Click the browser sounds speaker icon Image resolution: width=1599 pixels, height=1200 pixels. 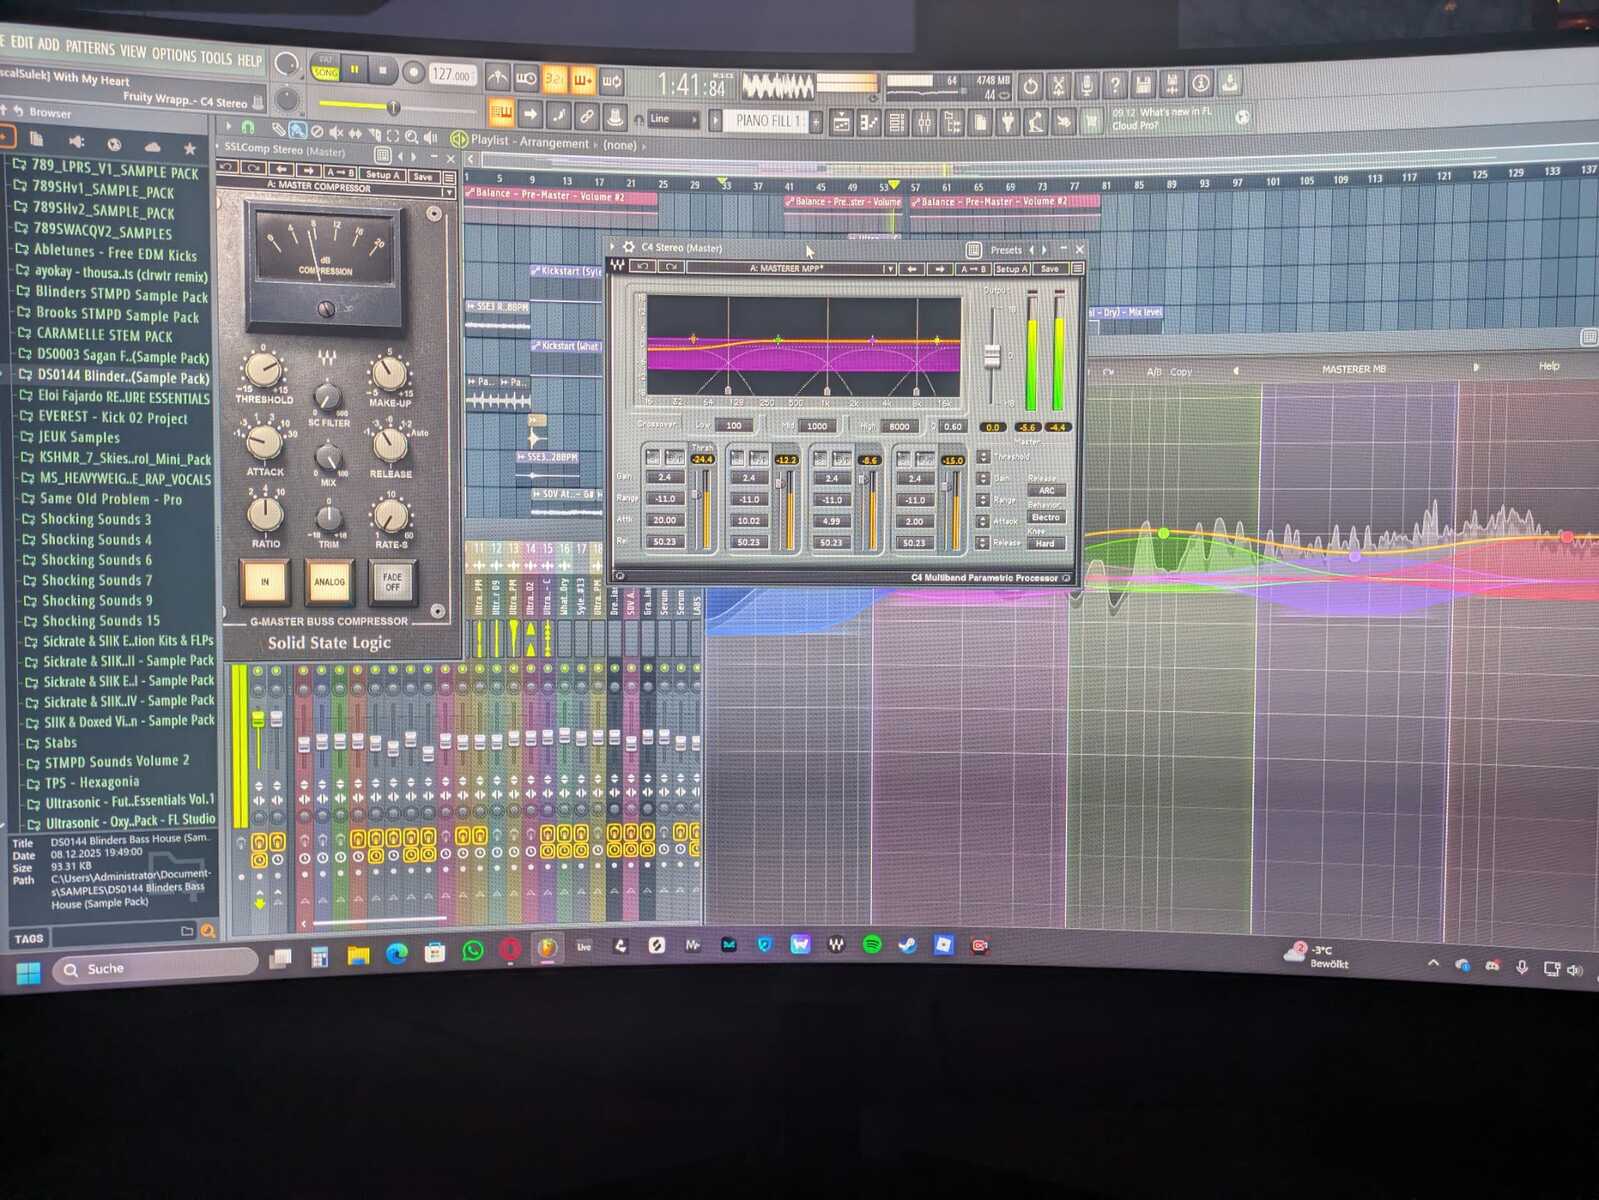(x=76, y=141)
